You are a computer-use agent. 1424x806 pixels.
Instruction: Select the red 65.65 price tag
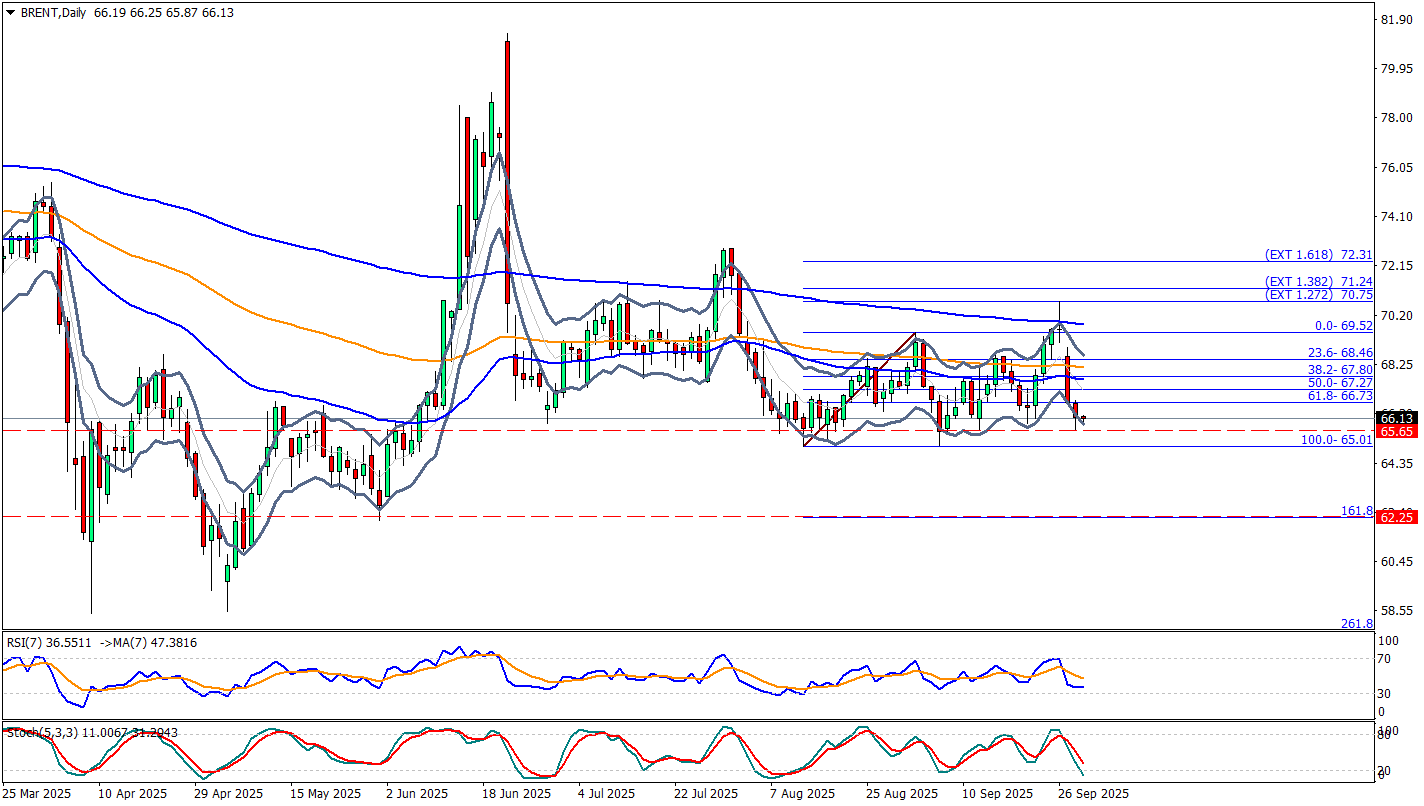pyautogui.click(x=1395, y=431)
